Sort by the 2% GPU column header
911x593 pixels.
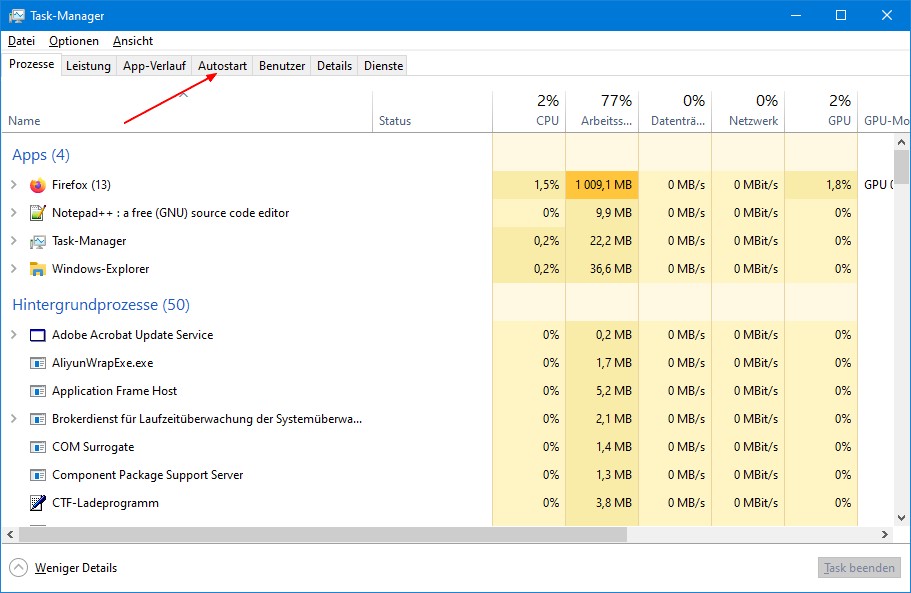coord(822,111)
